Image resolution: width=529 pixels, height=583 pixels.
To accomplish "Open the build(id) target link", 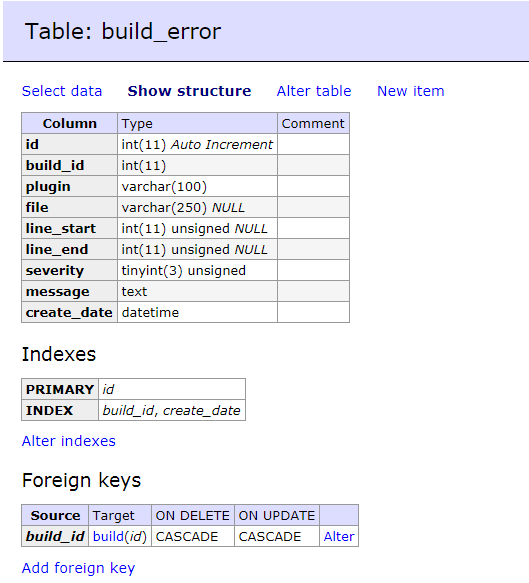I will pyautogui.click(x=120, y=537).
